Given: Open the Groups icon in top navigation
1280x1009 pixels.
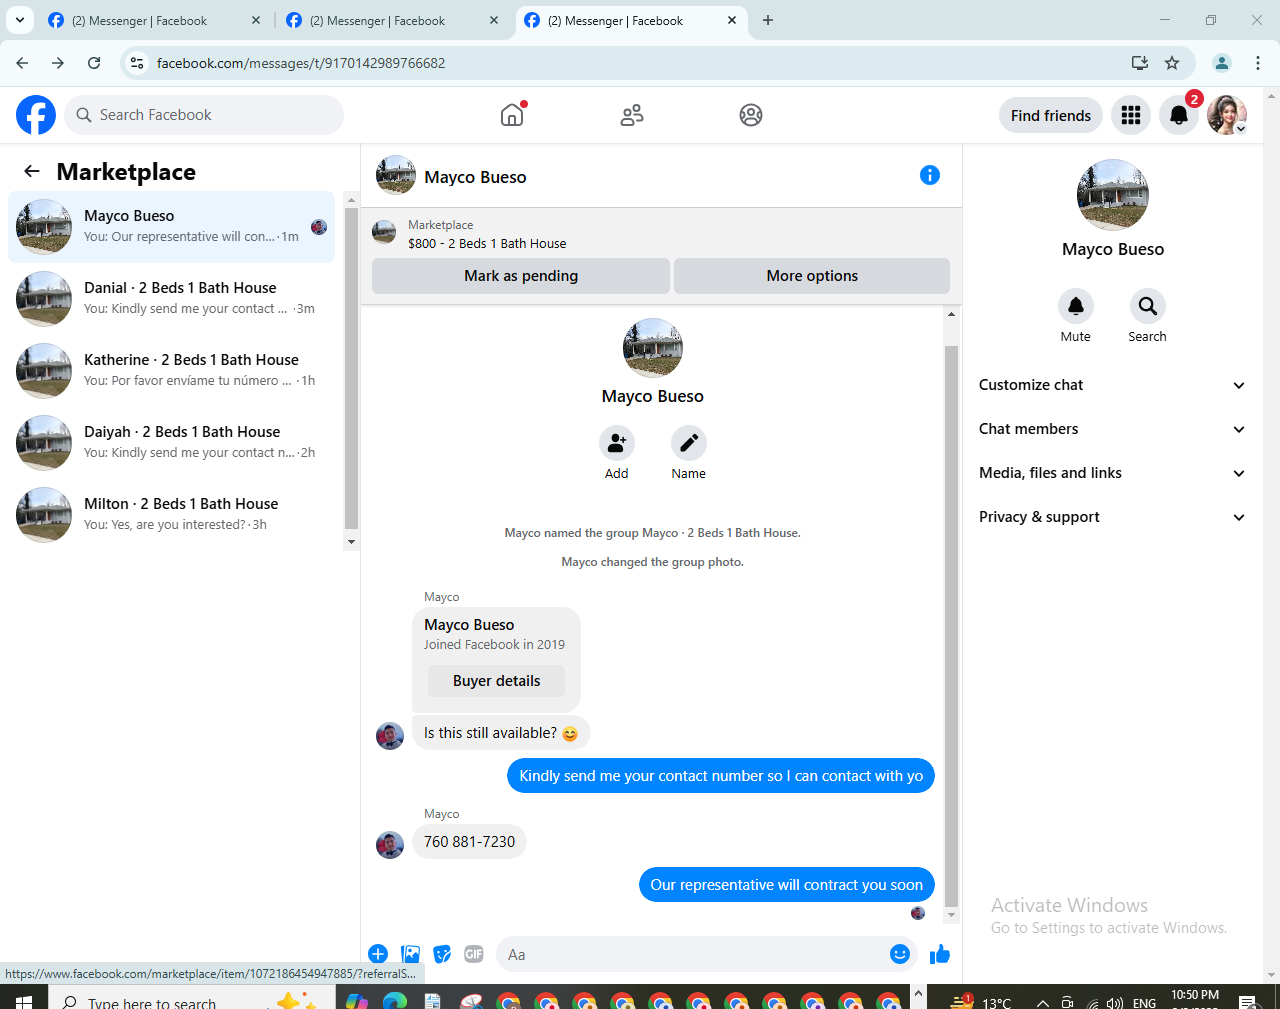Looking at the screenshot, I should [751, 115].
